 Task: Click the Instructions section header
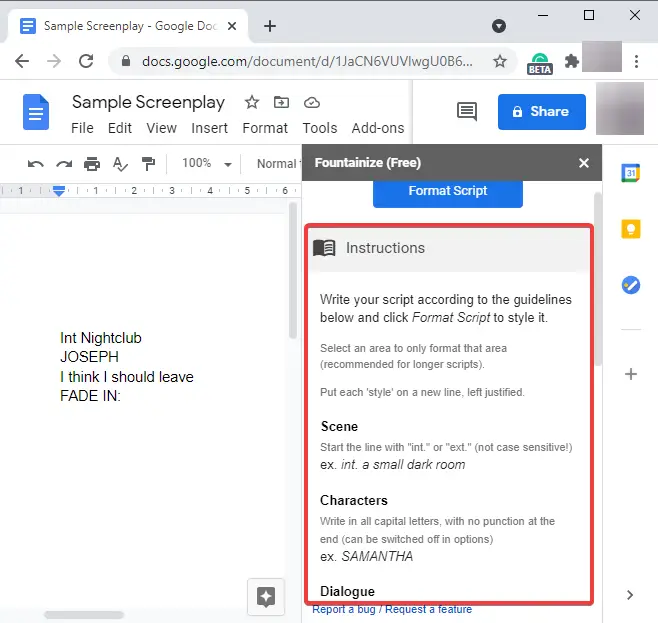(449, 248)
